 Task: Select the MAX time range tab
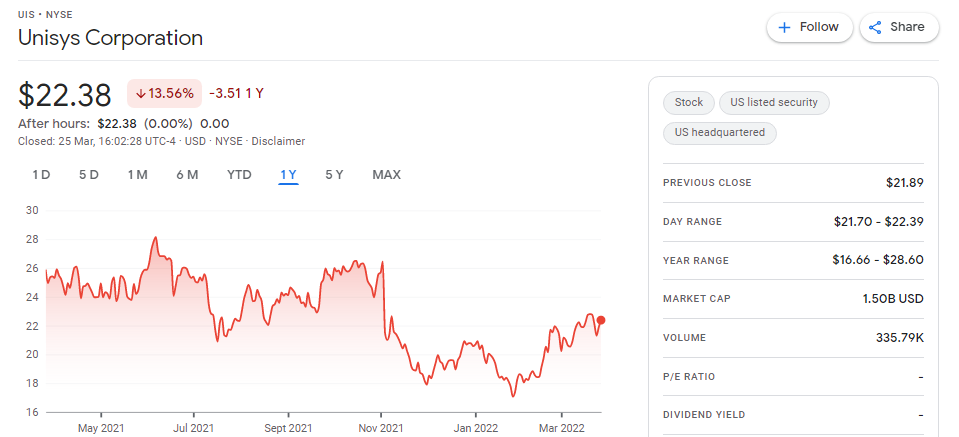click(x=387, y=175)
